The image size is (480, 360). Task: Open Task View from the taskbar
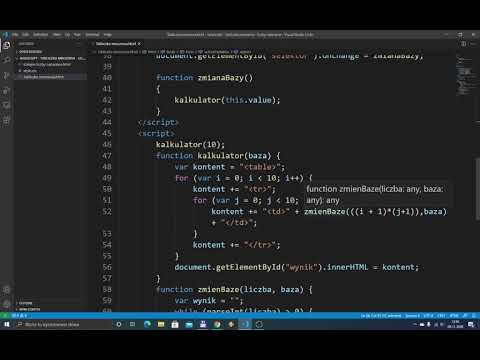[133, 324]
